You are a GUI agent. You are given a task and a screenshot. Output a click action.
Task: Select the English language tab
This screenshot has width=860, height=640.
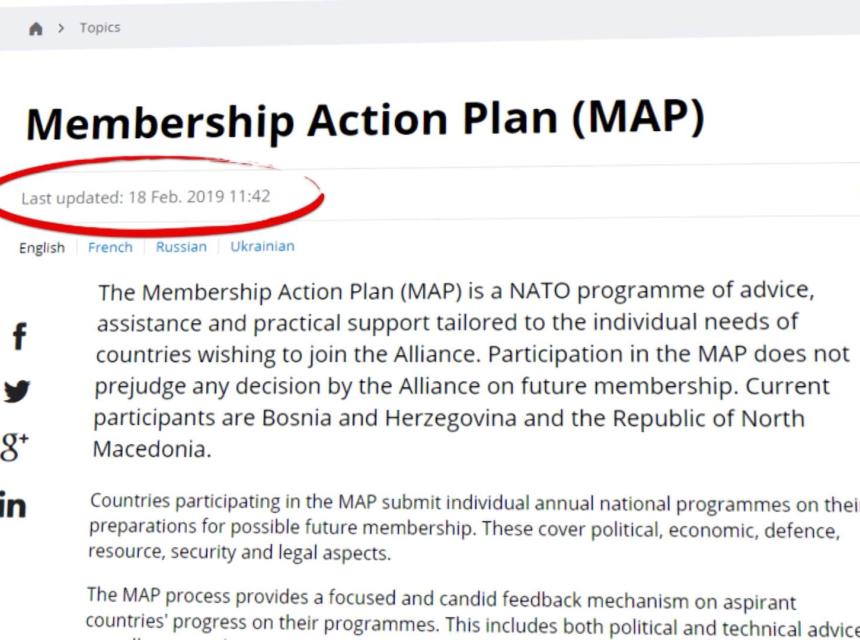(42, 248)
